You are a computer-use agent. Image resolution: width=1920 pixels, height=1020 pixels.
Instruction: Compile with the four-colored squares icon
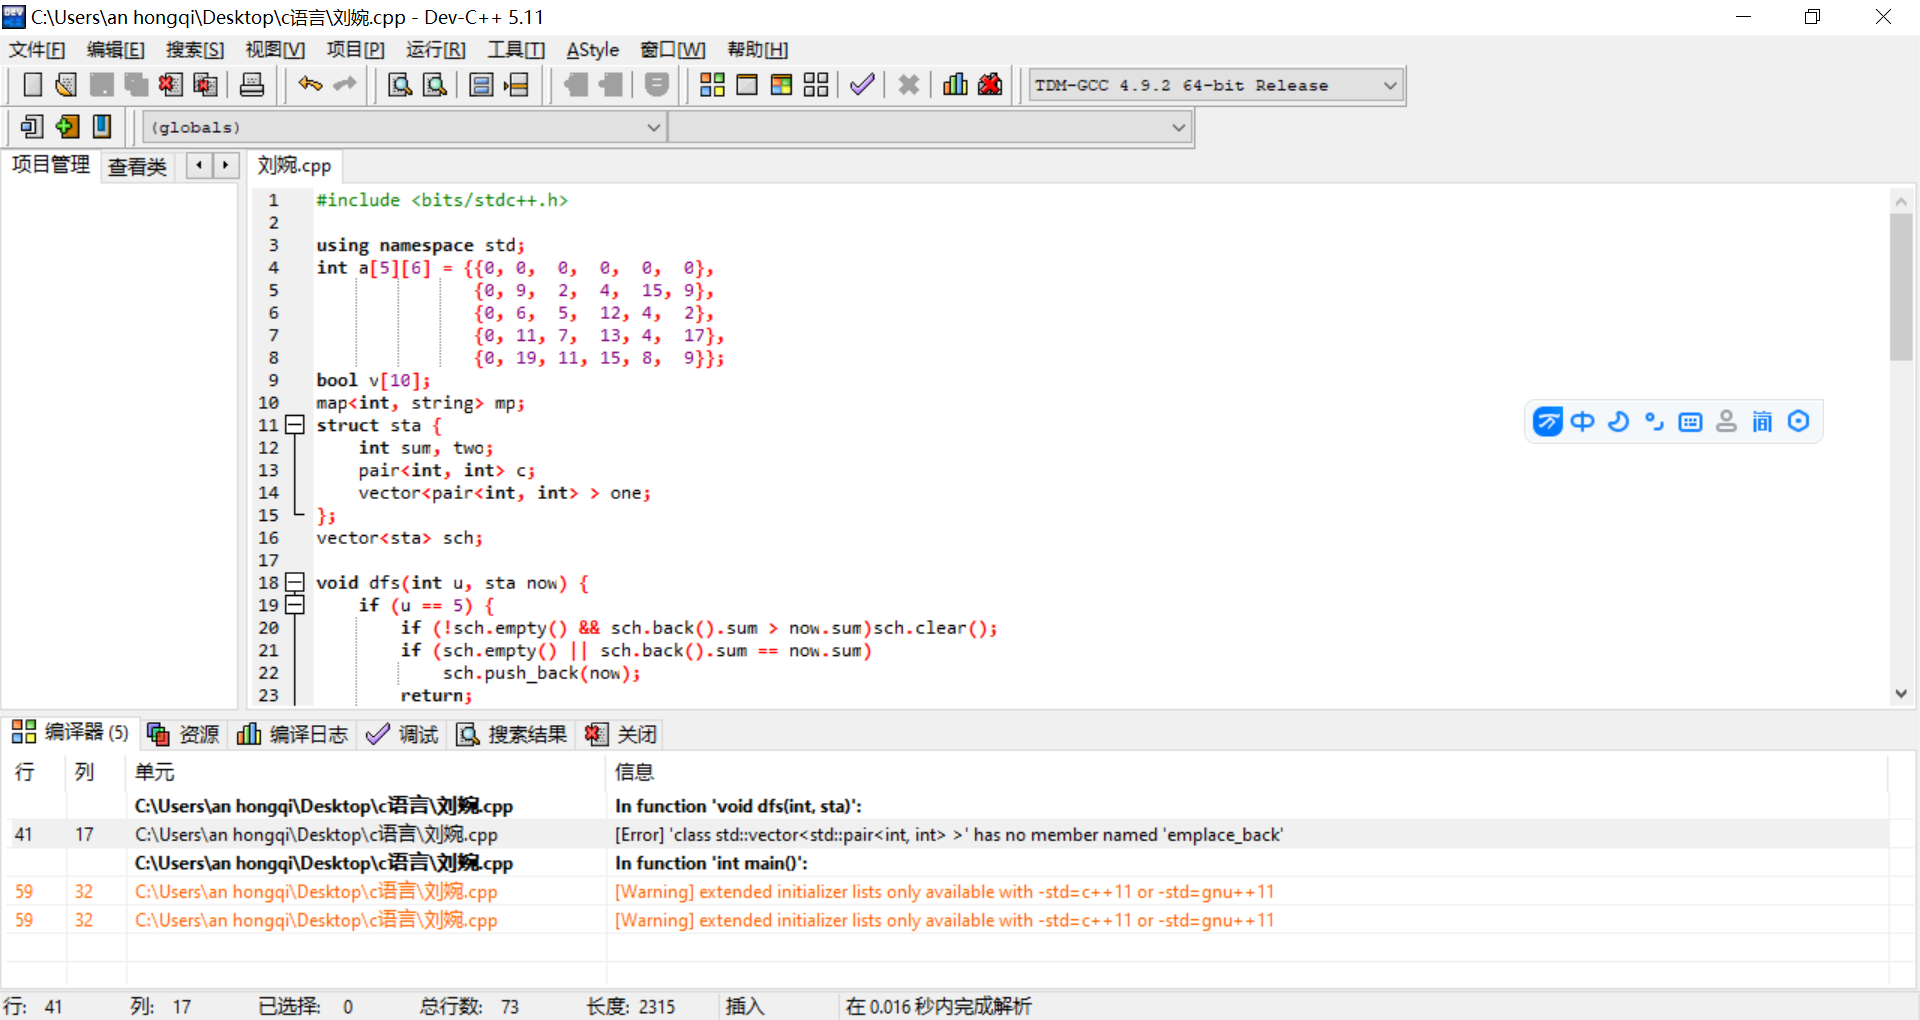pyautogui.click(x=712, y=85)
